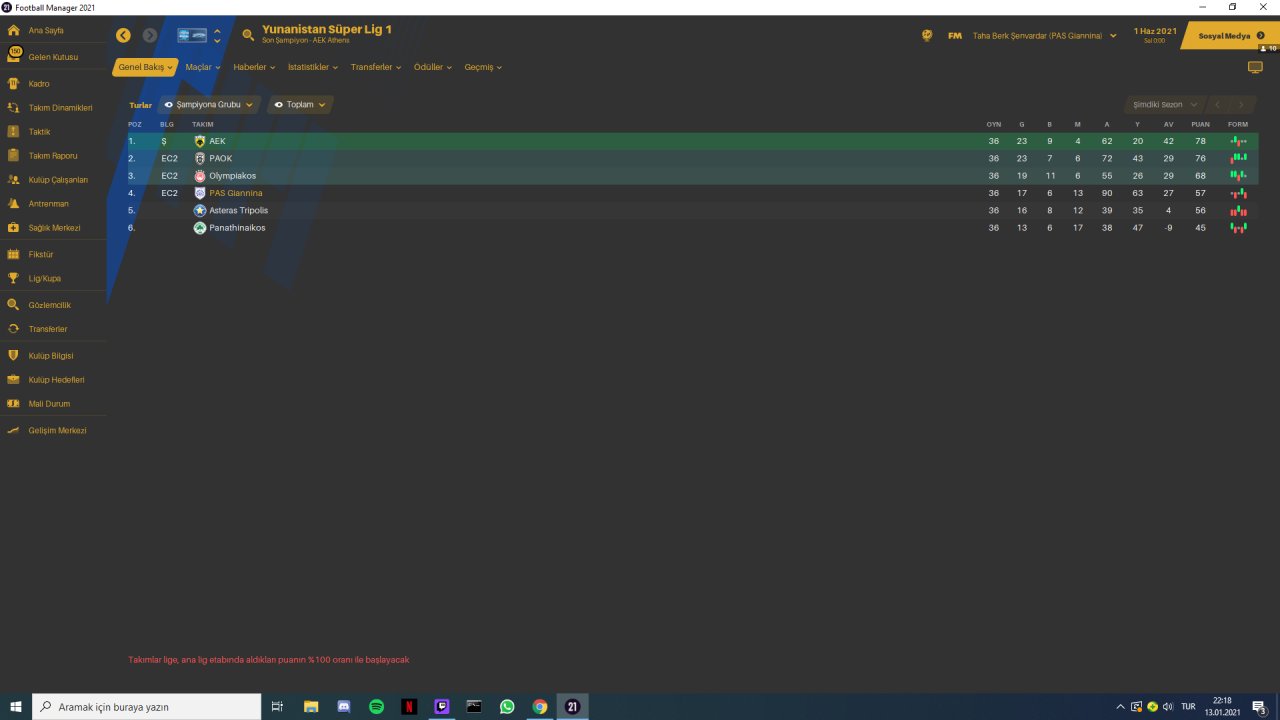Click the Takım Dinamikleri icon
The height and width of the screenshot is (720, 1280).
point(14,108)
